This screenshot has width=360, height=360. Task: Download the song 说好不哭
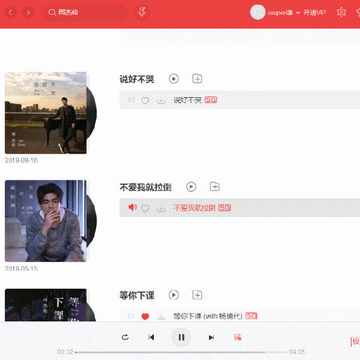tap(161, 100)
